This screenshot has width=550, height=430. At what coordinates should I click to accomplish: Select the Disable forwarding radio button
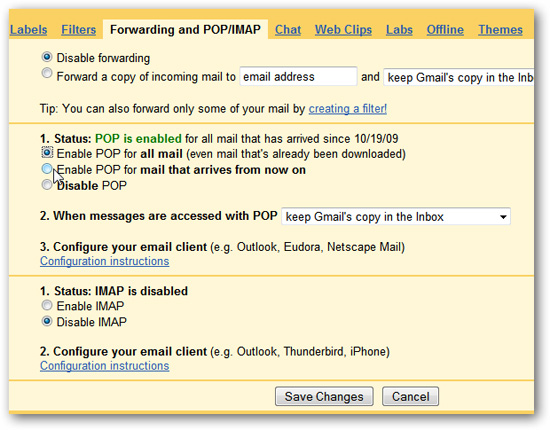coord(47,57)
